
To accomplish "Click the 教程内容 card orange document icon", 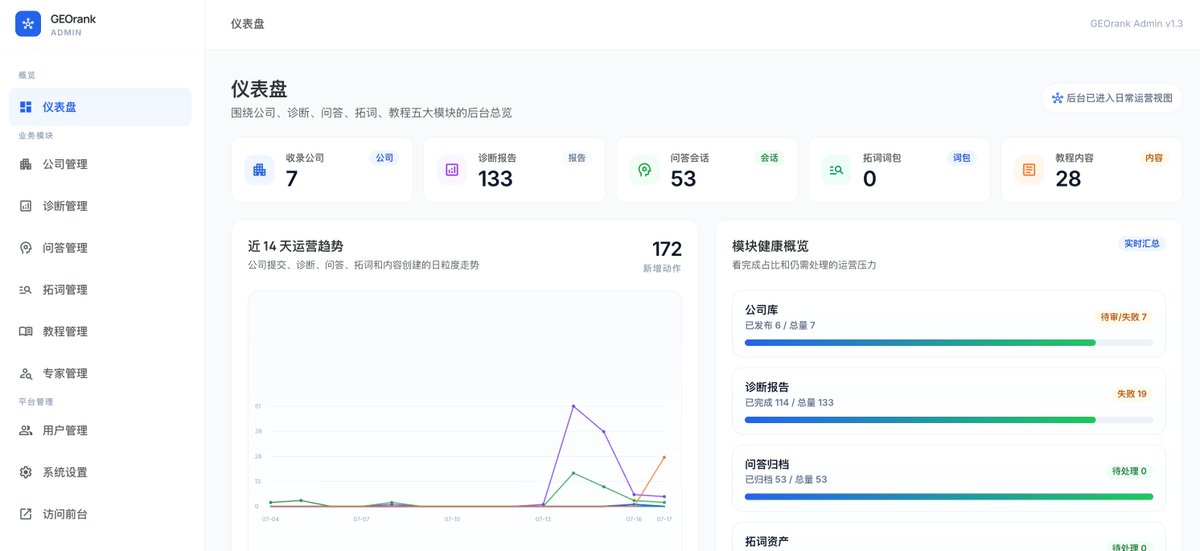I will (x=1029, y=170).
